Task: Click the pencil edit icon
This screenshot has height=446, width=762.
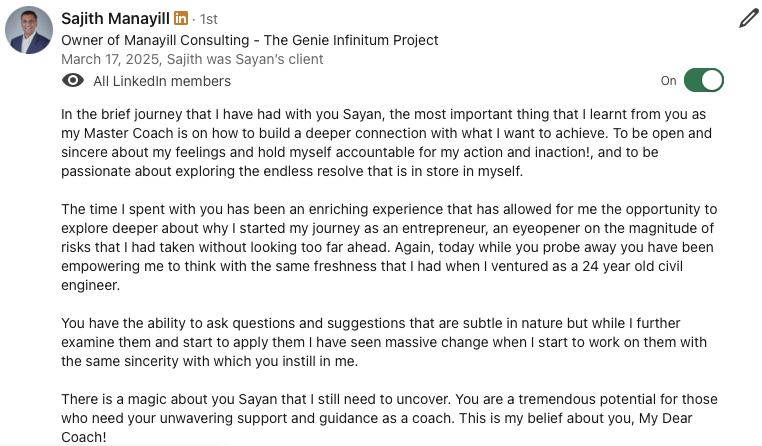Action: pyautogui.click(x=748, y=19)
